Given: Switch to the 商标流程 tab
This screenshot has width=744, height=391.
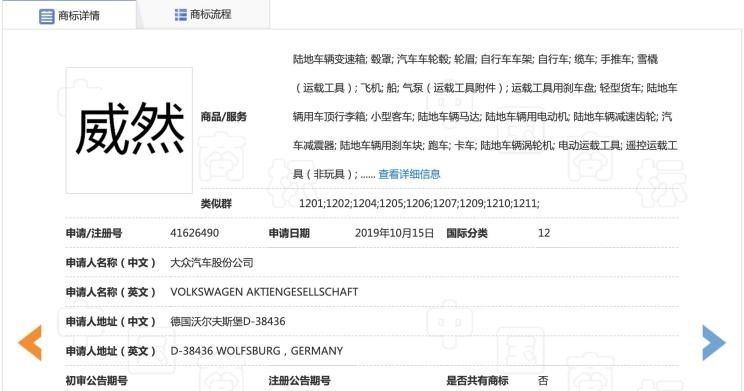Looking at the screenshot, I should 203,14.
